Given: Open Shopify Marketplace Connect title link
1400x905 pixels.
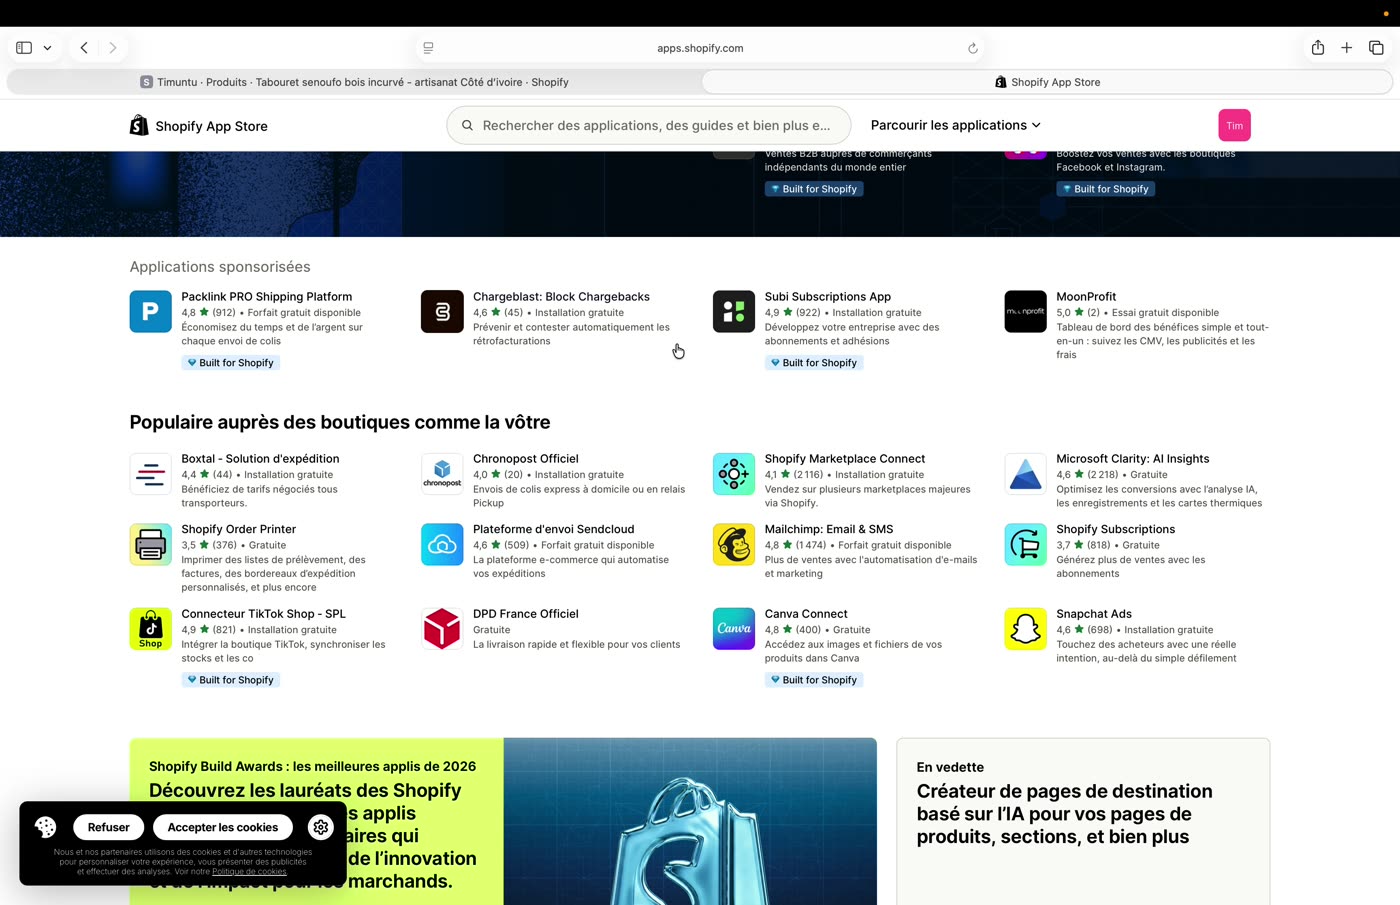Looking at the screenshot, I should 845,459.
